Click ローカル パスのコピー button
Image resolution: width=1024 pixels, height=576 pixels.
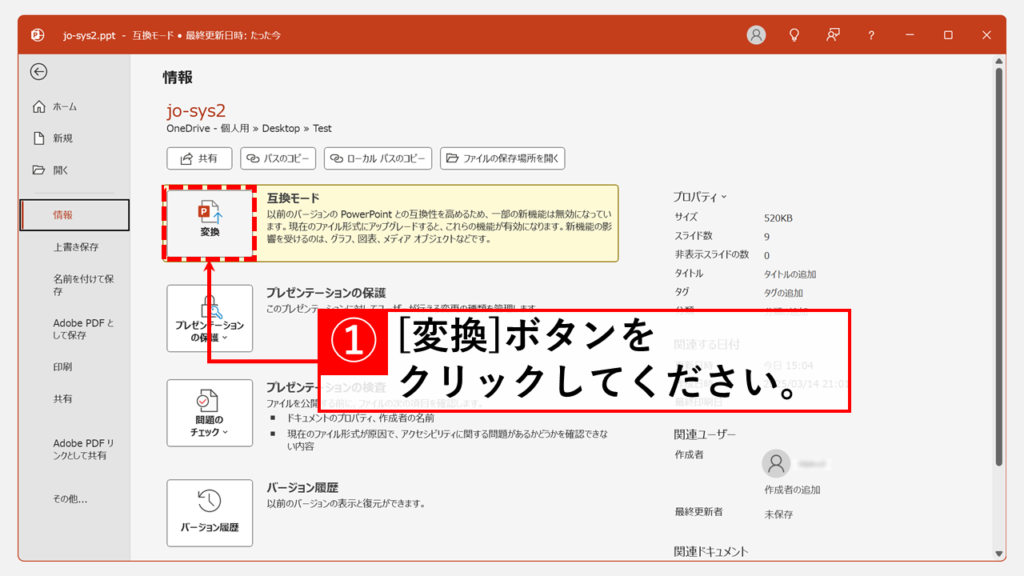point(378,158)
